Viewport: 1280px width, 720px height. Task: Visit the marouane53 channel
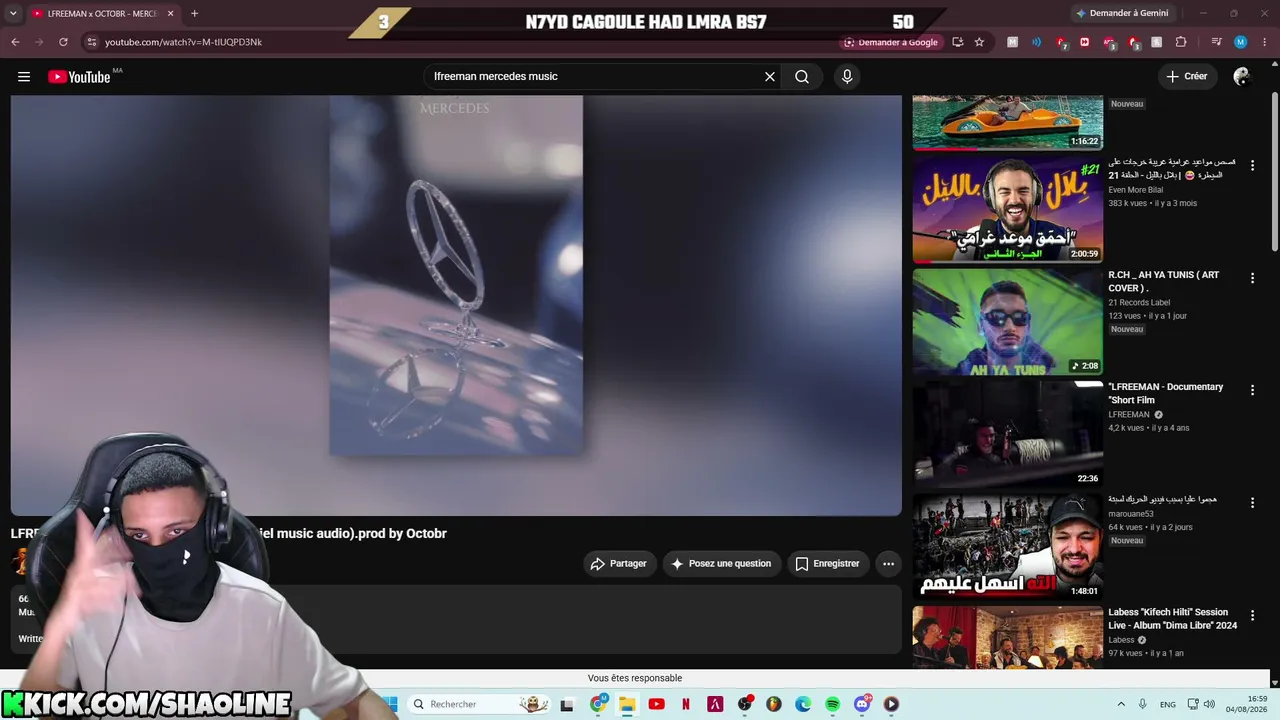(x=1131, y=514)
